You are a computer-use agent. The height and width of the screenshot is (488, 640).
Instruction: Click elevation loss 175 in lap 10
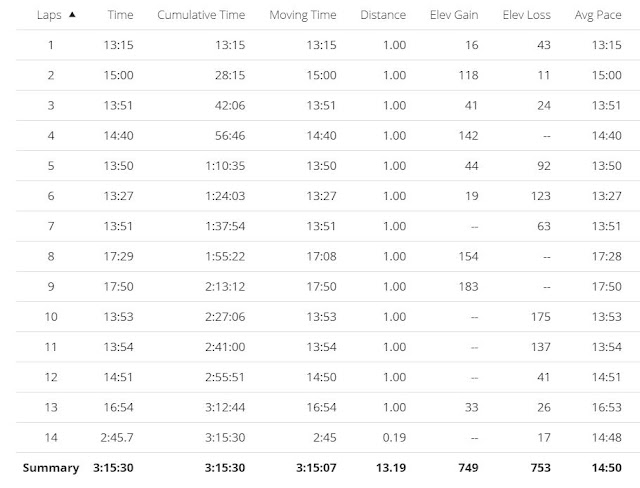541,317
